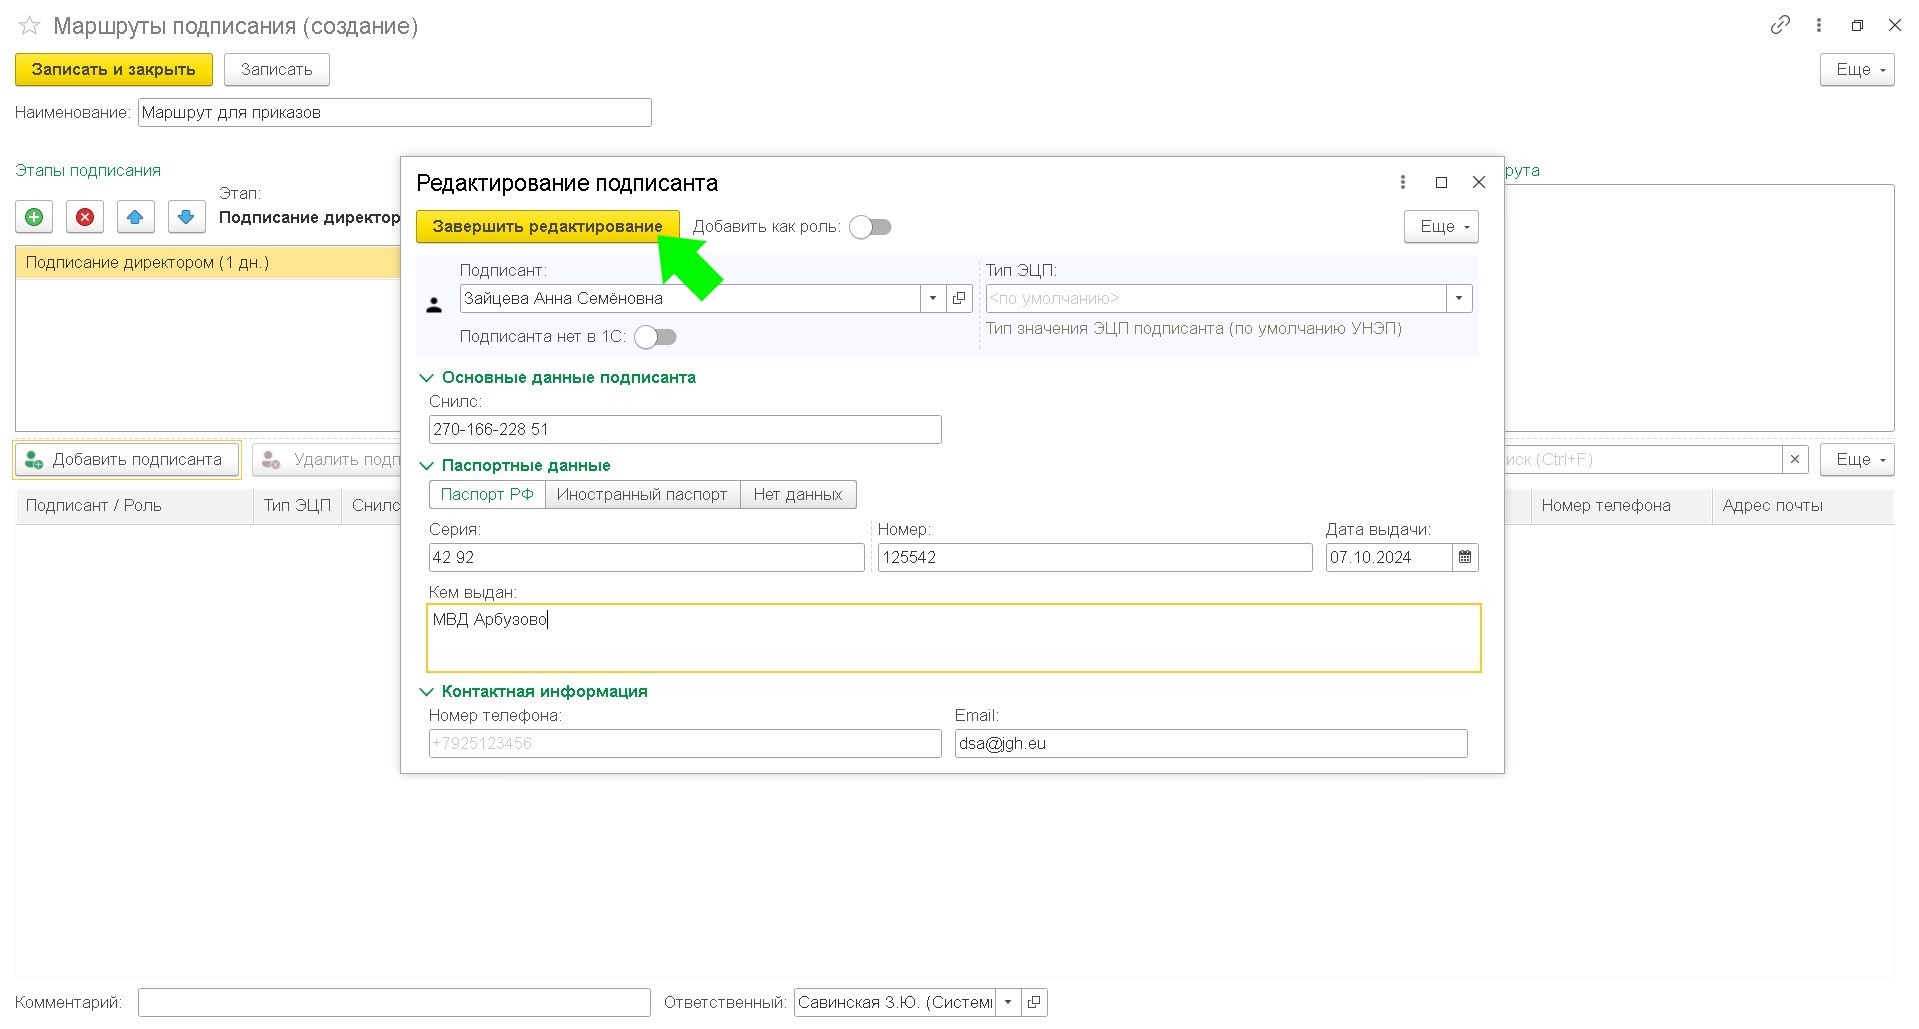Viewport: 1919px width, 1029px height.
Task: Enable the Добавить как роль toggle
Action: (x=870, y=227)
